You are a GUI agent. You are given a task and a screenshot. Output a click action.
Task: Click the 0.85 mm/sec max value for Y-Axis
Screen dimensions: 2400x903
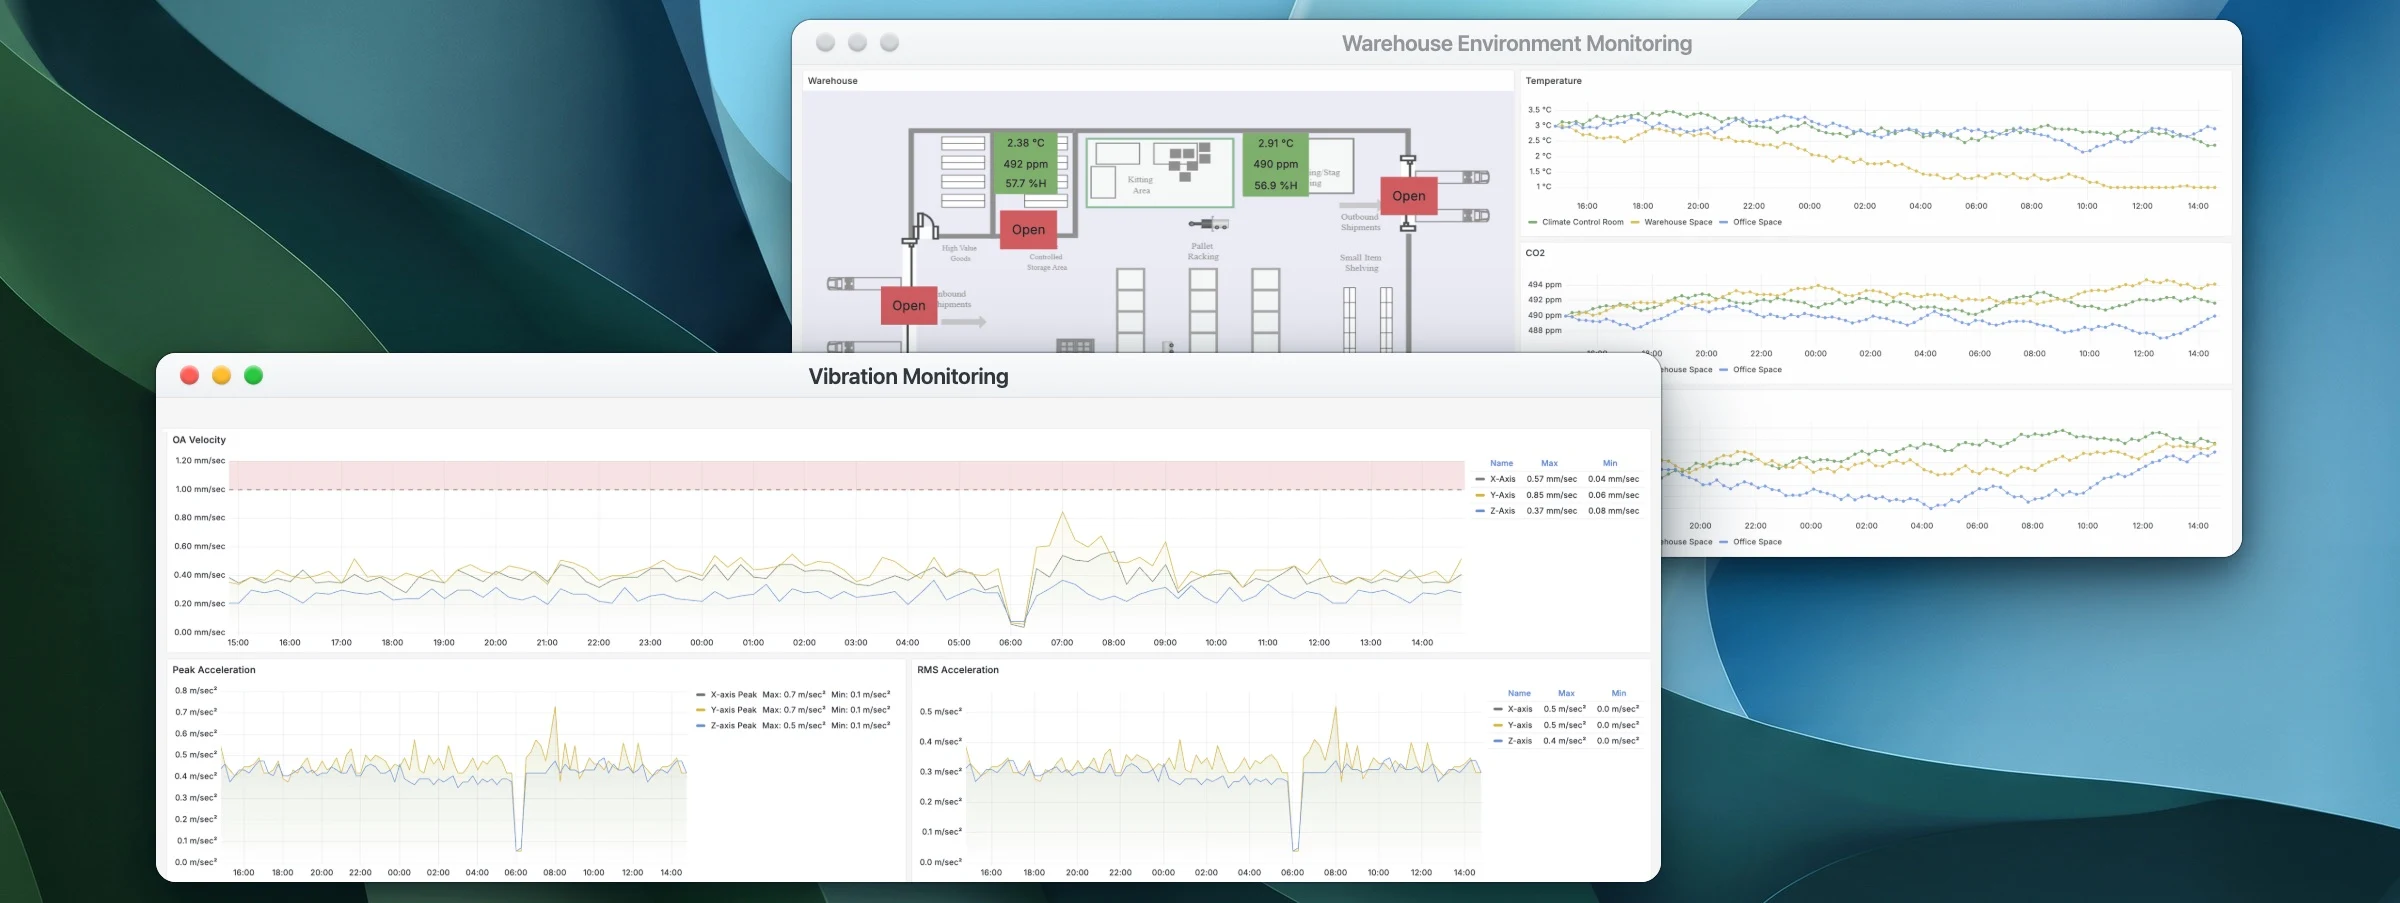click(1552, 495)
